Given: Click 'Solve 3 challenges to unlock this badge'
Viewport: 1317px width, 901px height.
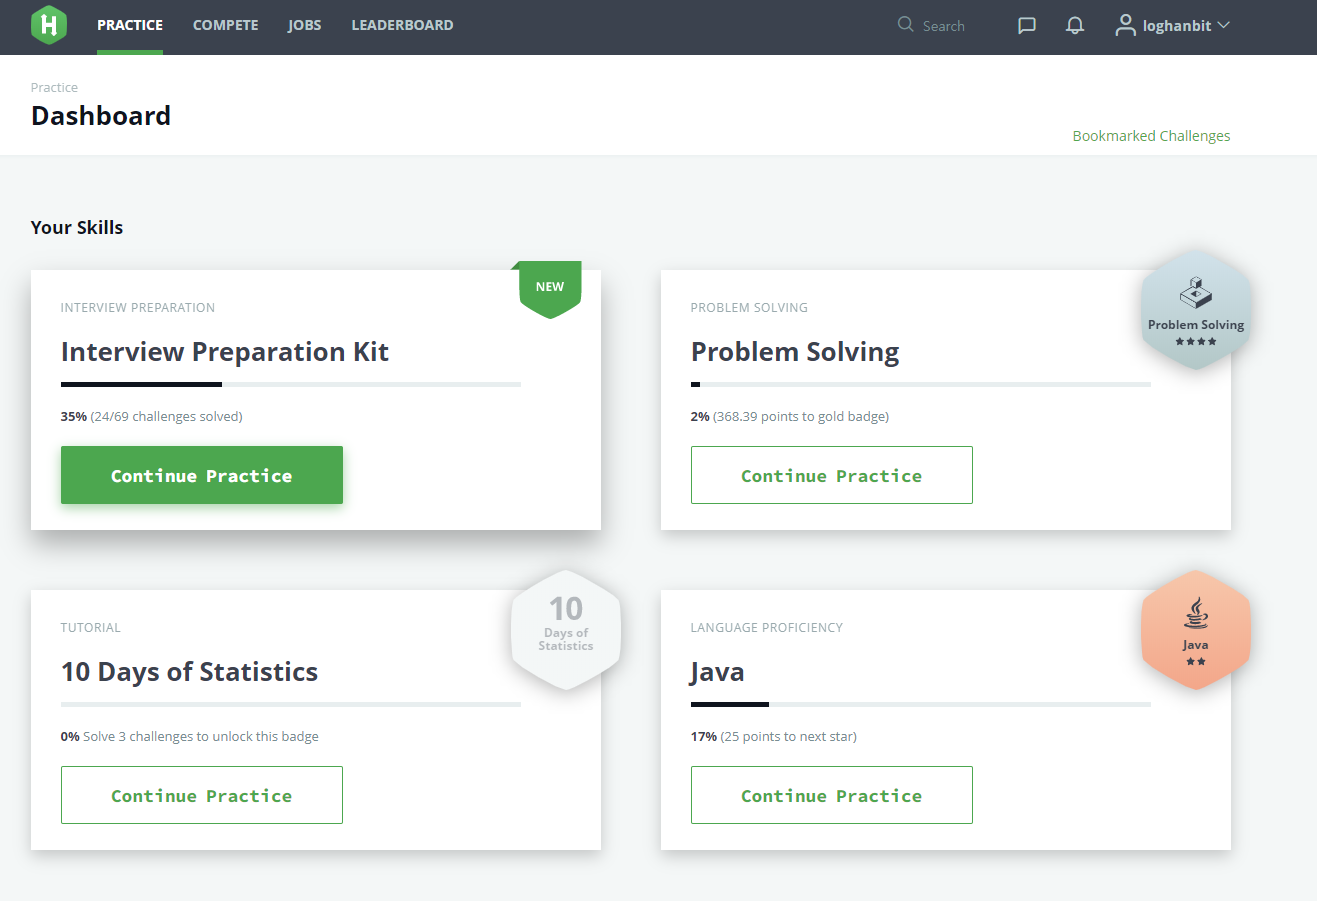Looking at the screenshot, I should (x=201, y=736).
